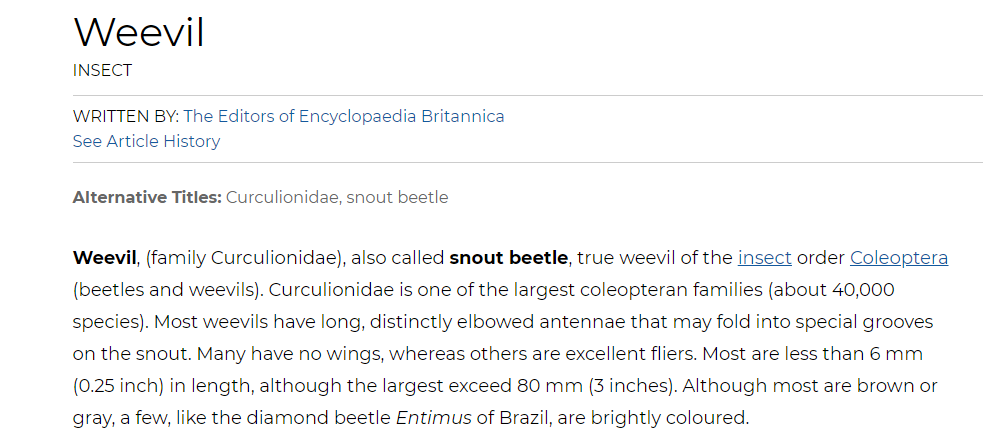Screen dimensions: 983x438
Task: Click the snout beetle text in Alternative Titles
Action: tap(397, 197)
